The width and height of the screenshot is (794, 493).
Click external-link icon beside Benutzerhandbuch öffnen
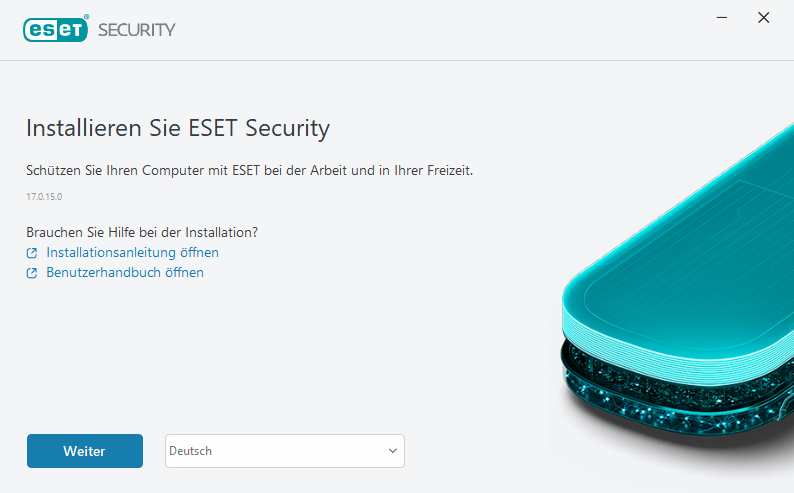pos(32,273)
